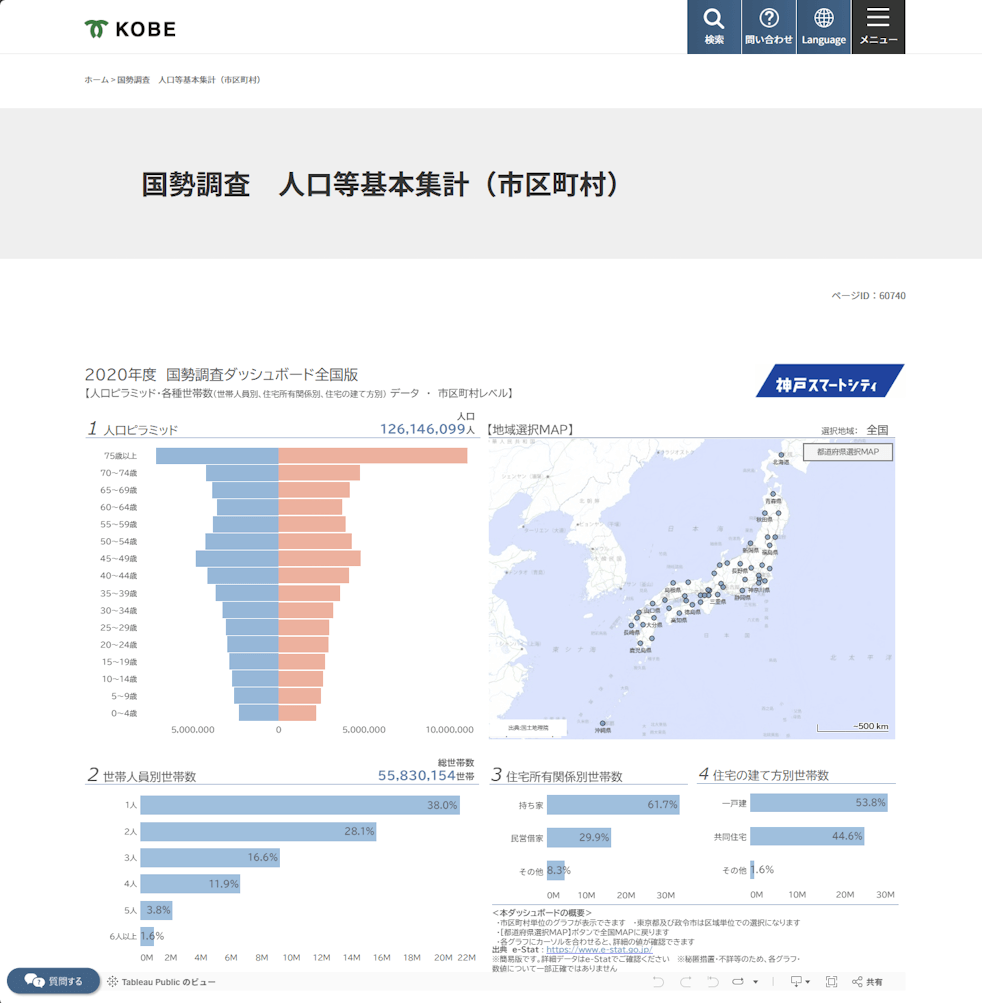Viewport: 982px width, 1003px height.
Task: Open Tableau Public のビュー link
Action: click(x=161, y=982)
